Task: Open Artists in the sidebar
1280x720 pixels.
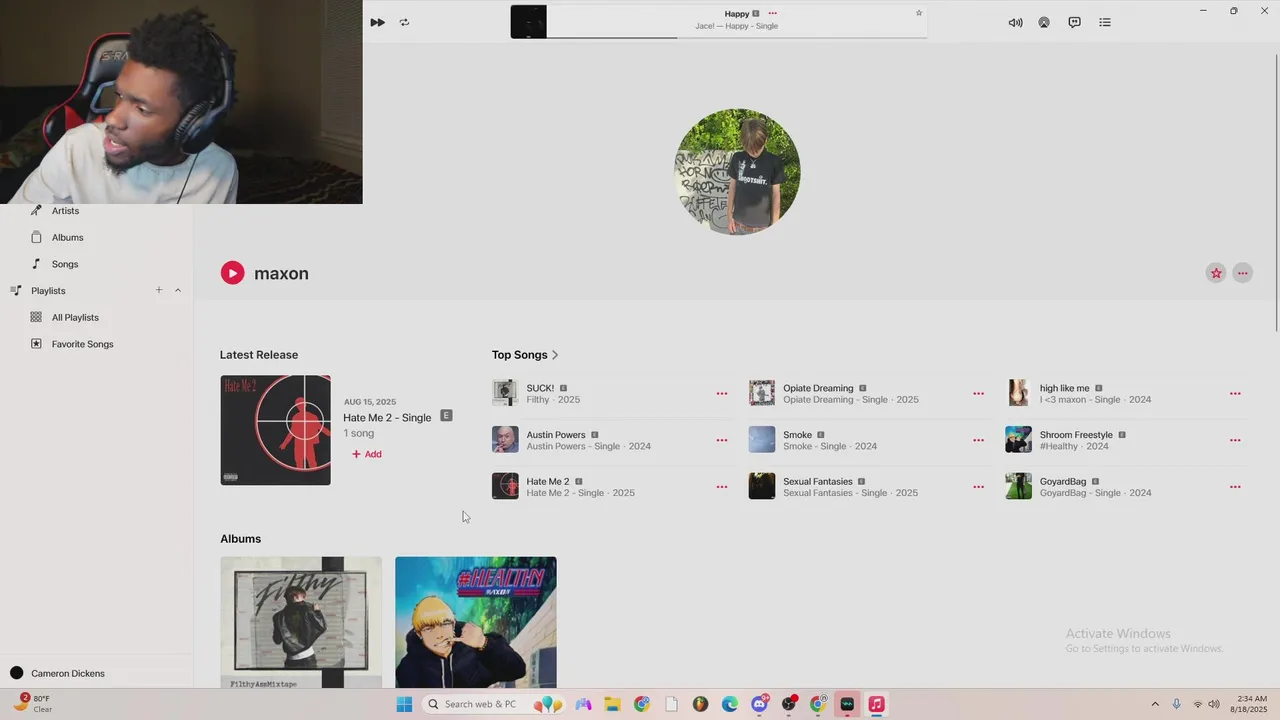Action: pyautogui.click(x=65, y=211)
